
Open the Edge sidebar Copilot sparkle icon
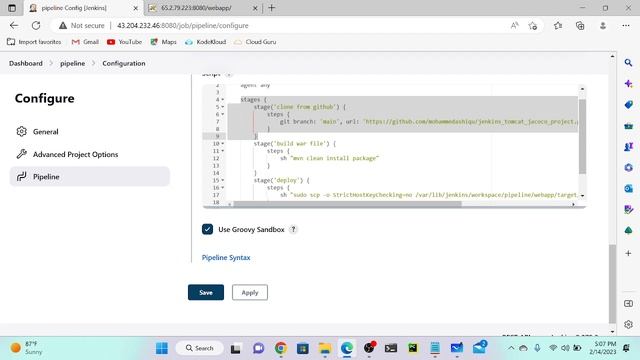click(x=629, y=84)
